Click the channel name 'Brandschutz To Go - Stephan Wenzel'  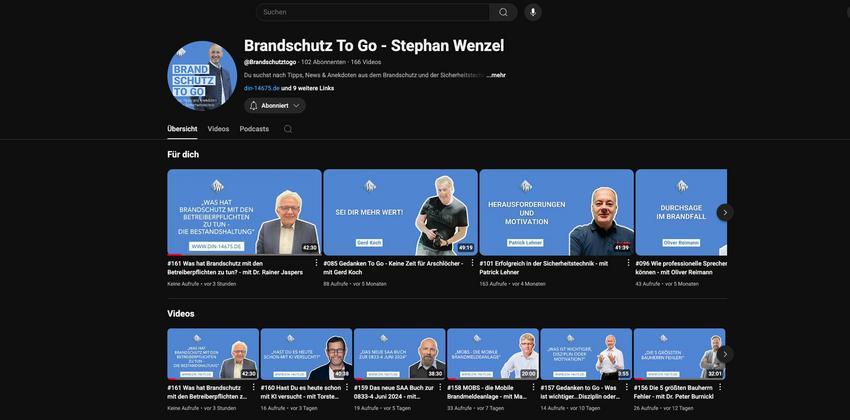click(x=374, y=46)
